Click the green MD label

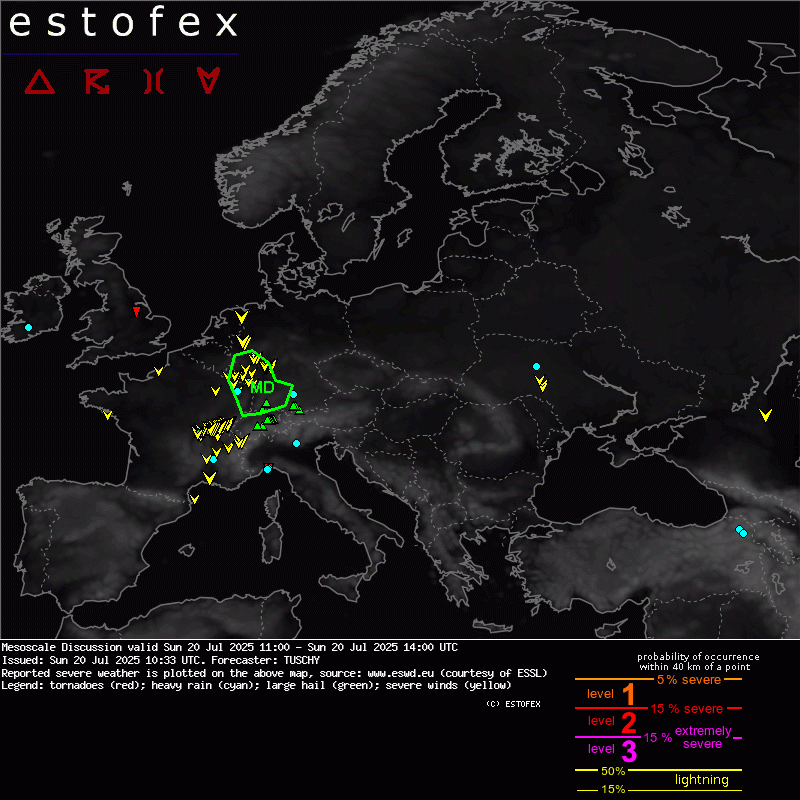tap(262, 387)
